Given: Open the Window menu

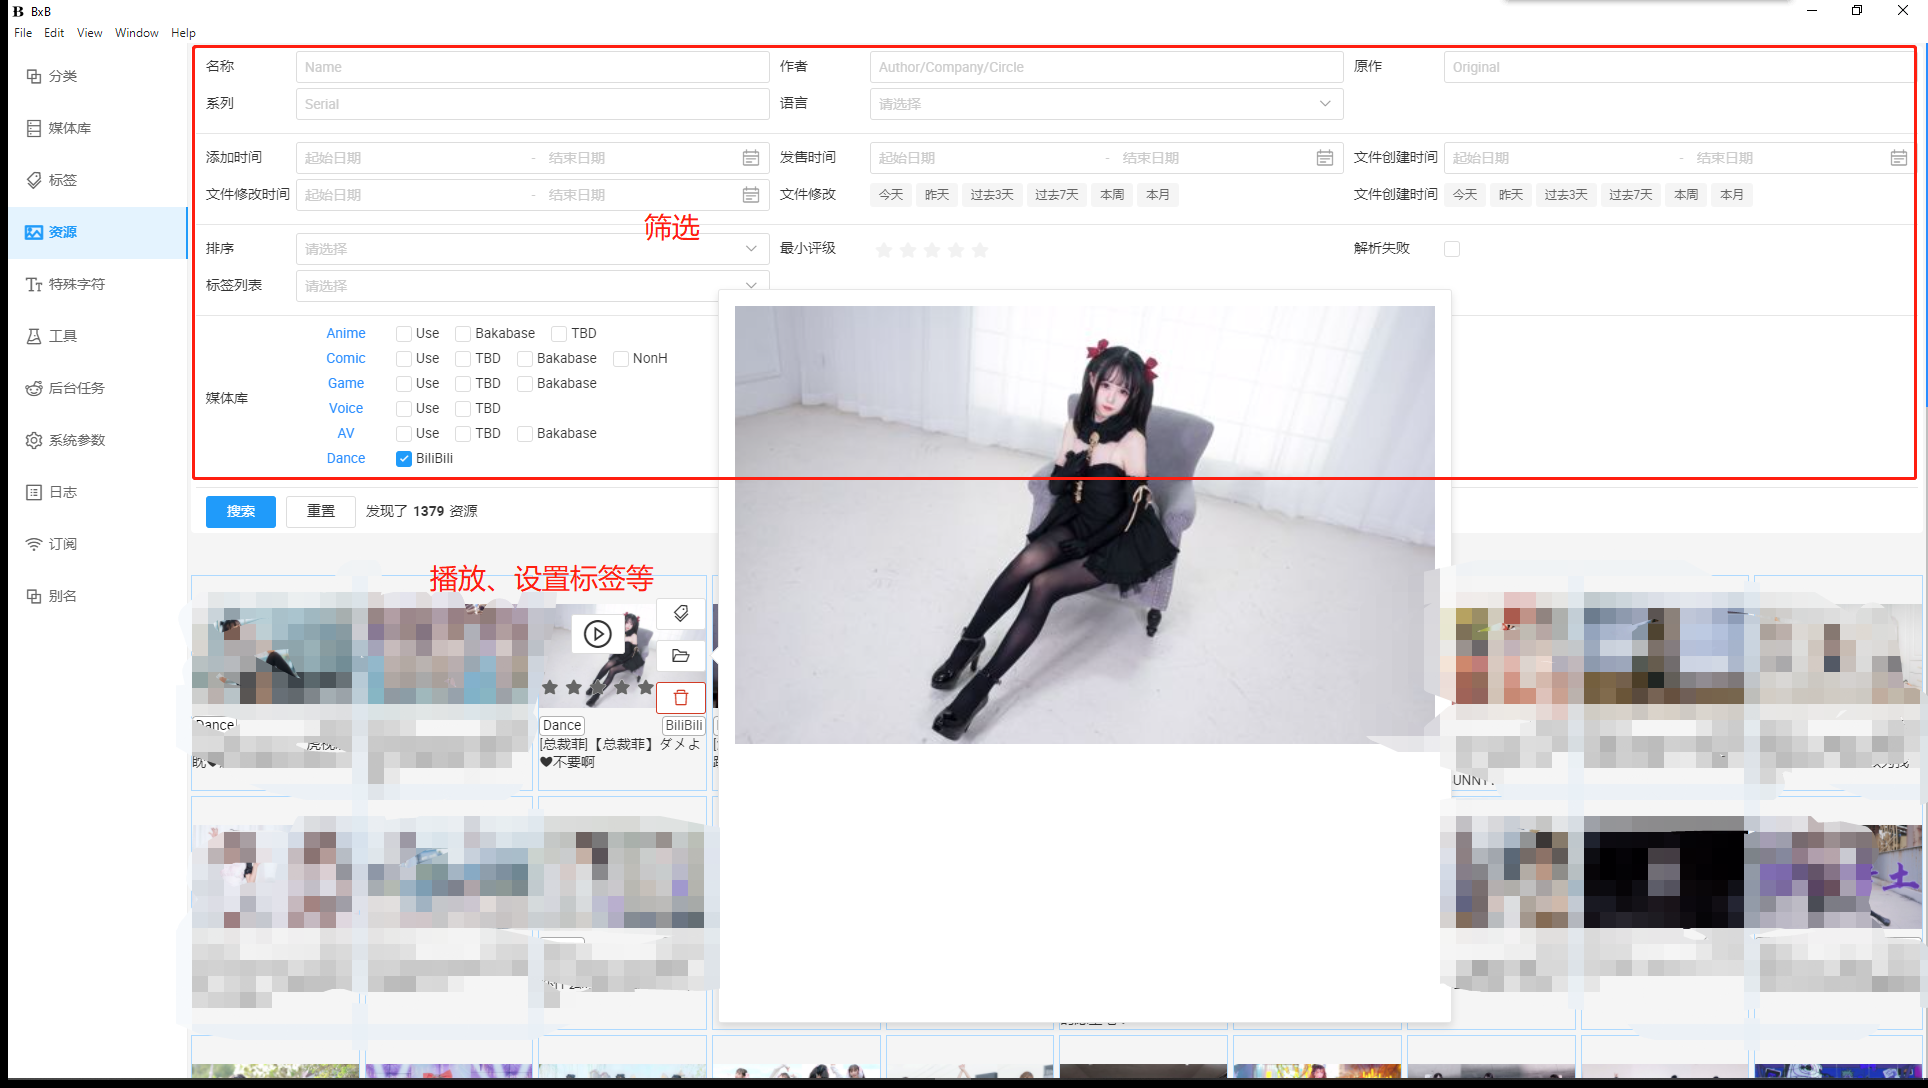Looking at the screenshot, I should [x=136, y=33].
